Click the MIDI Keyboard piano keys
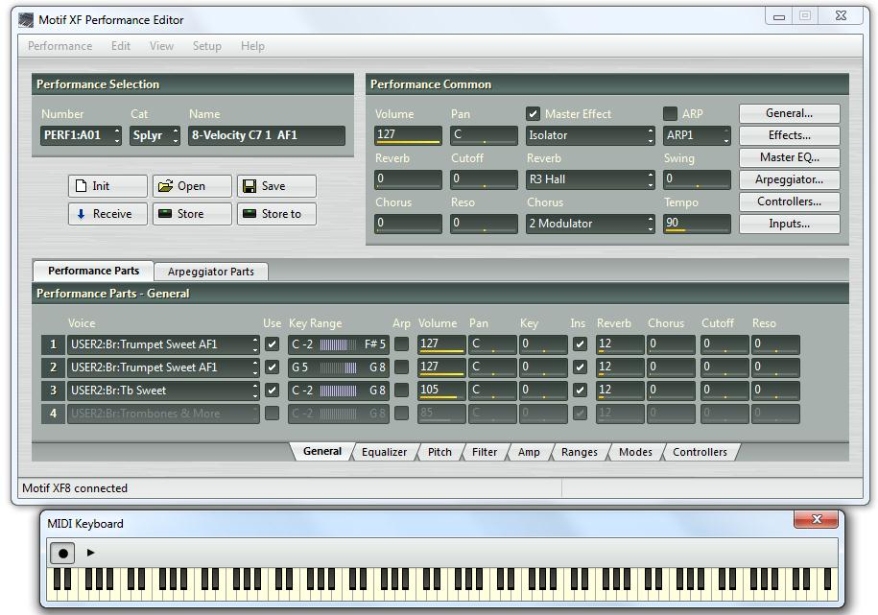Viewport: 878px width, 615px height. (442, 585)
